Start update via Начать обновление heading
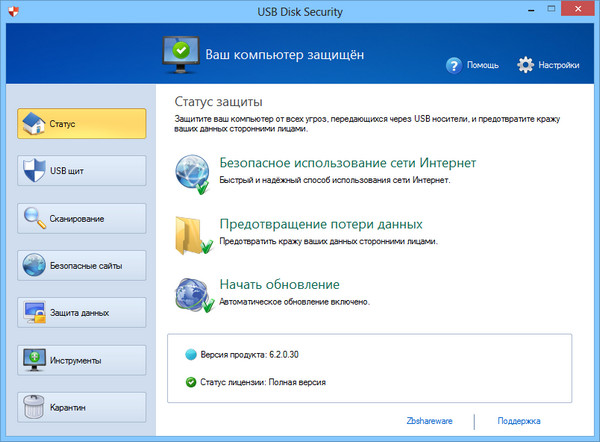Viewport: 600px width, 442px height. tap(279, 284)
